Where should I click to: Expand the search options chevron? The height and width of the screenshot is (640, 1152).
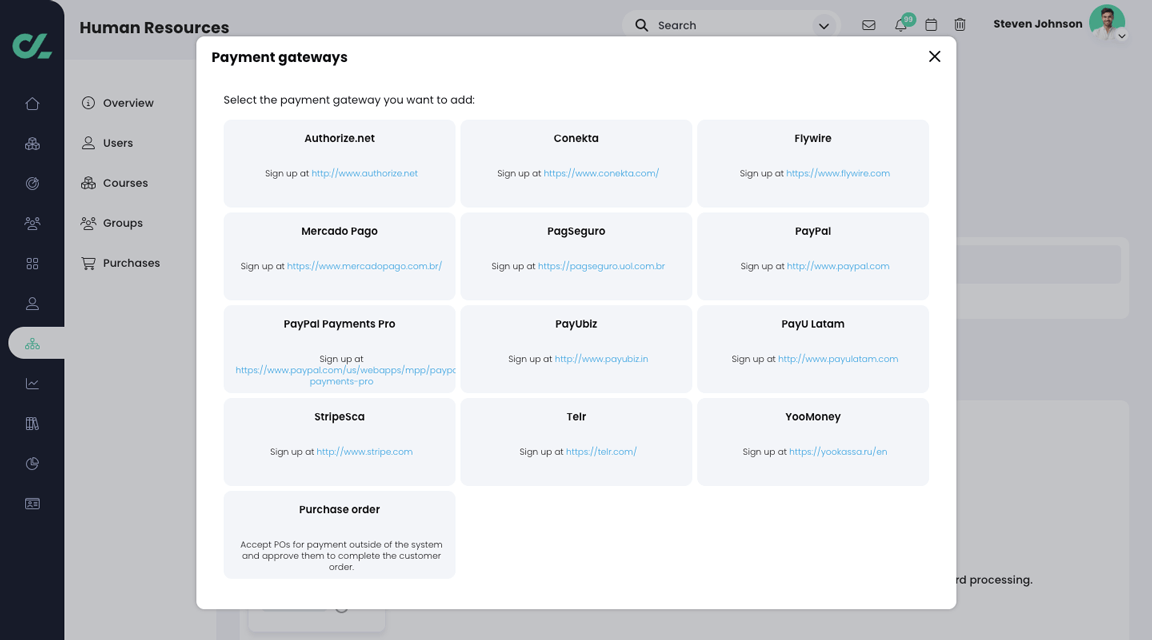(823, 25)
